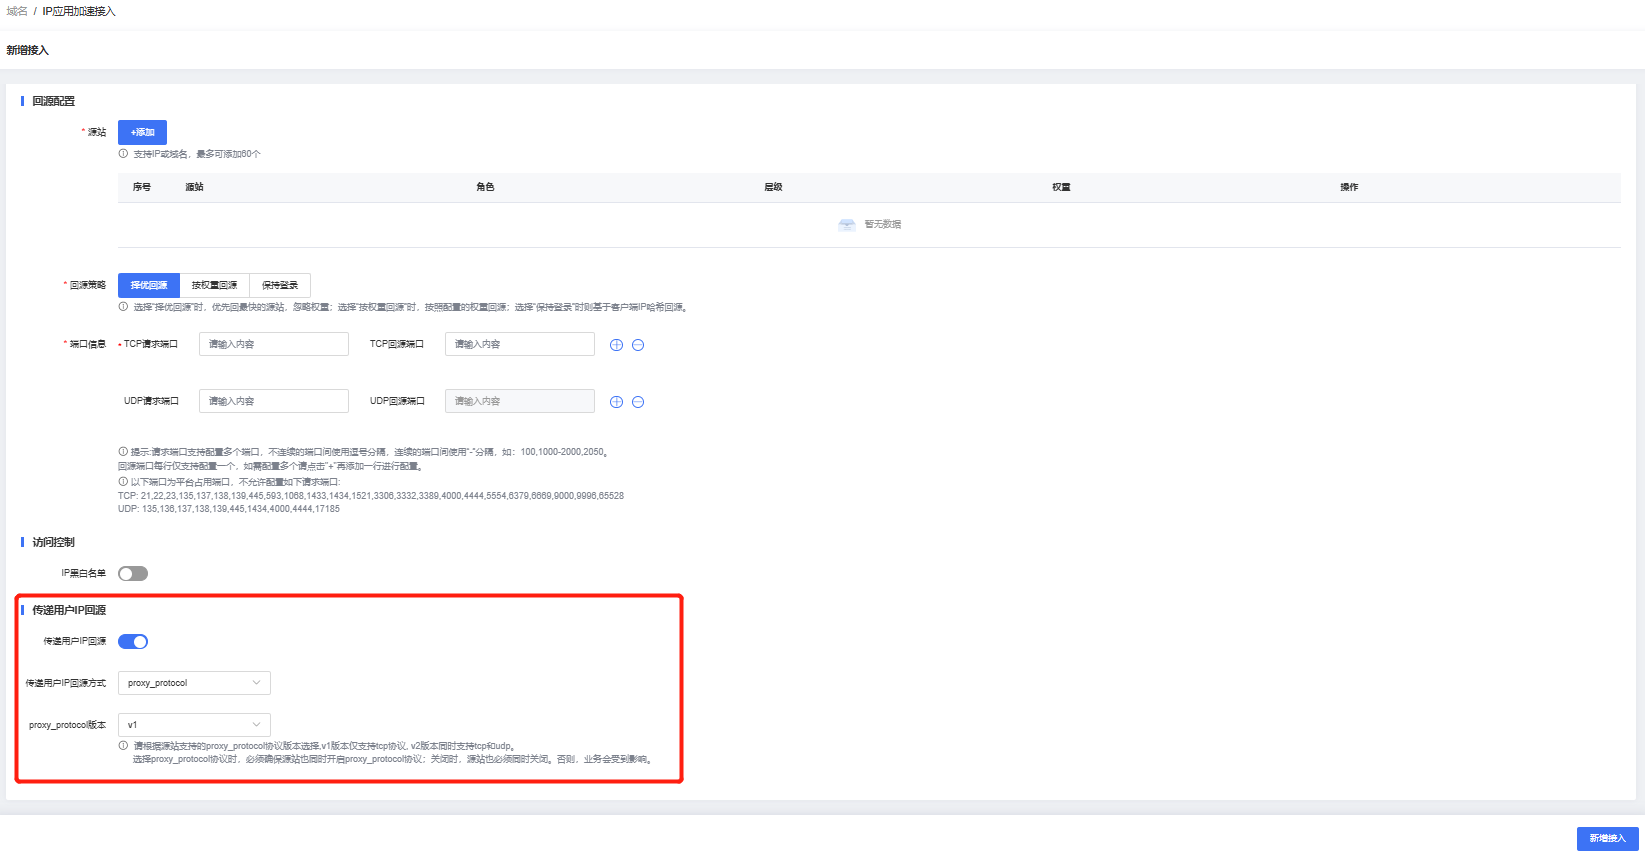Turn off the 传递用户IP回源 switch
This screenshot has width=1645, height=857.
[x=133, y=642]
